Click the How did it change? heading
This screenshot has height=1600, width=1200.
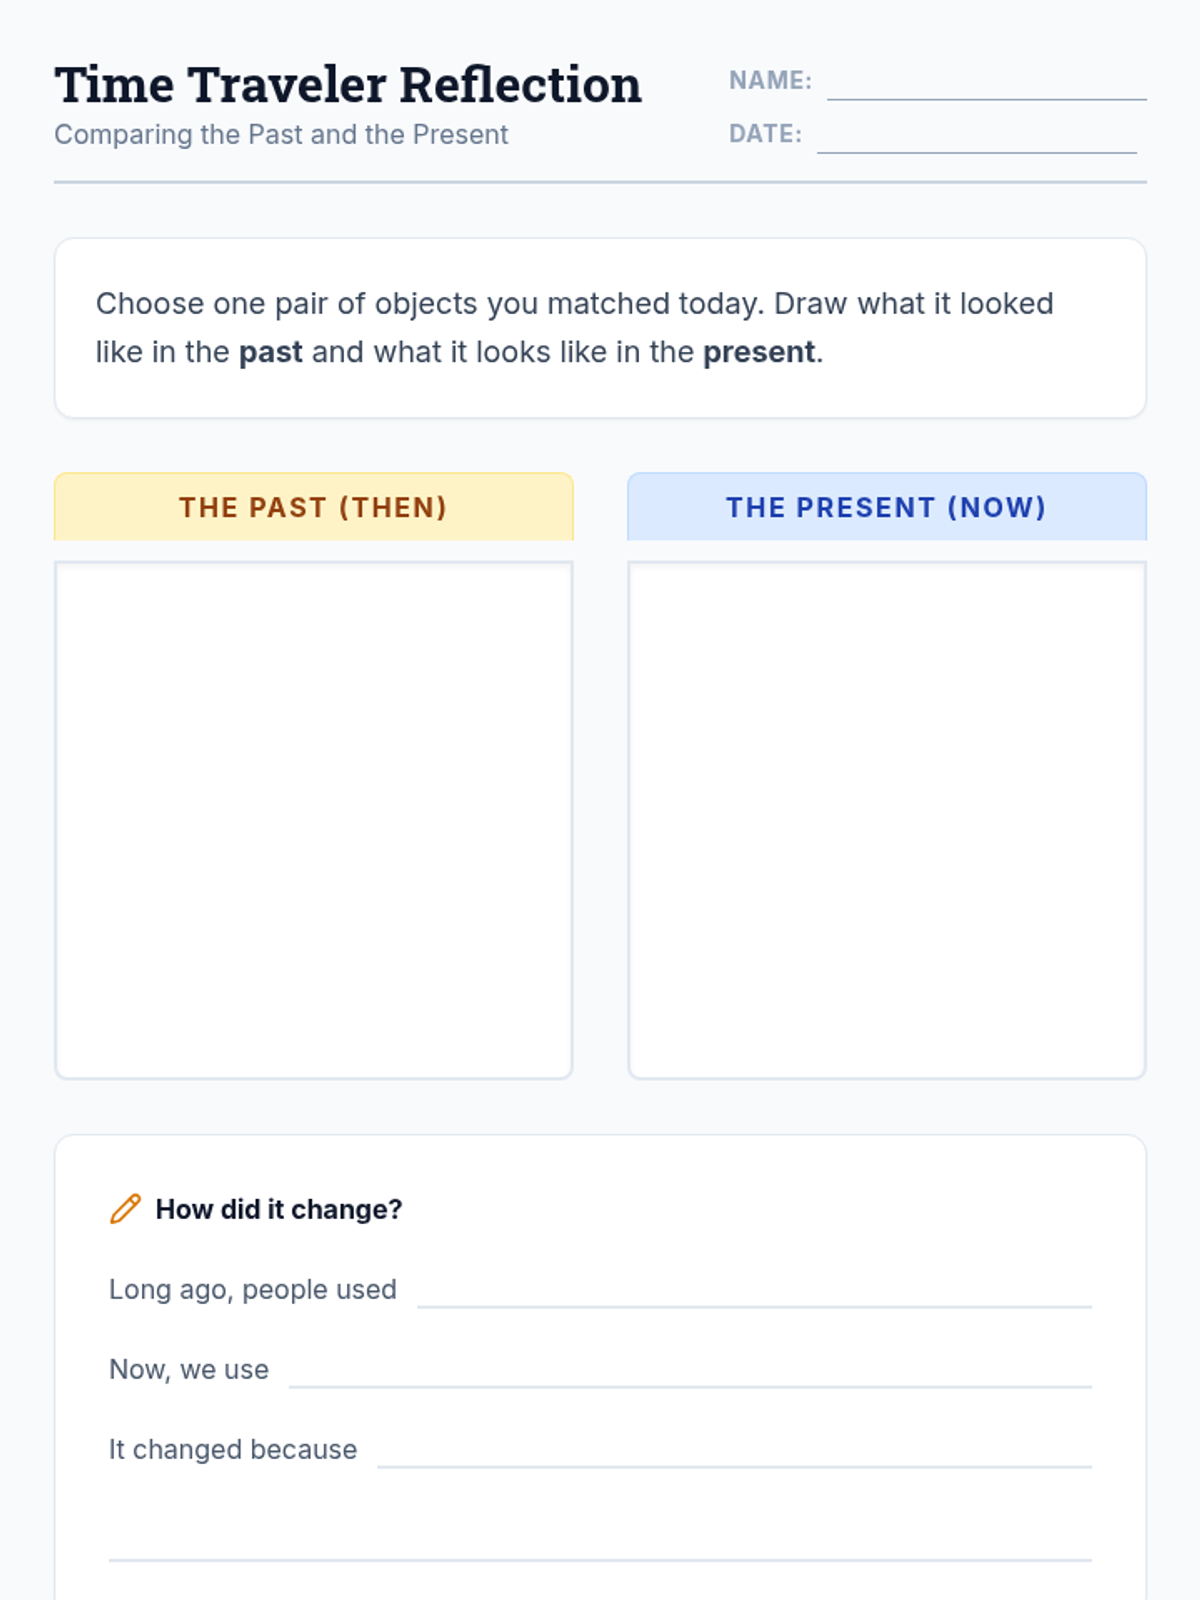coord(279,1210)
